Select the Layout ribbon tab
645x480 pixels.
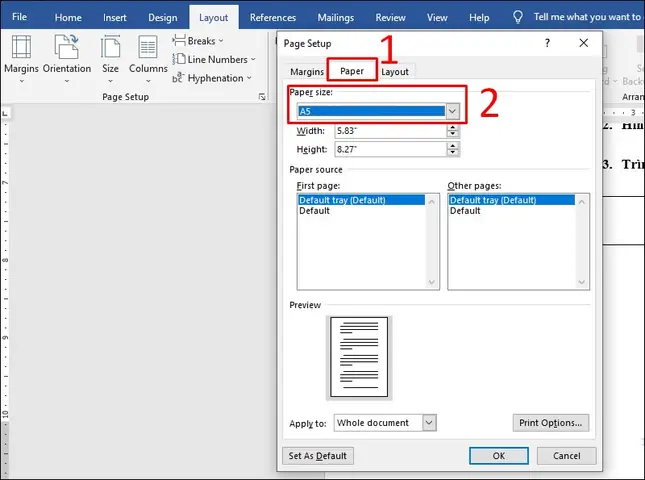pyautogui.click(x=213, y=17)
